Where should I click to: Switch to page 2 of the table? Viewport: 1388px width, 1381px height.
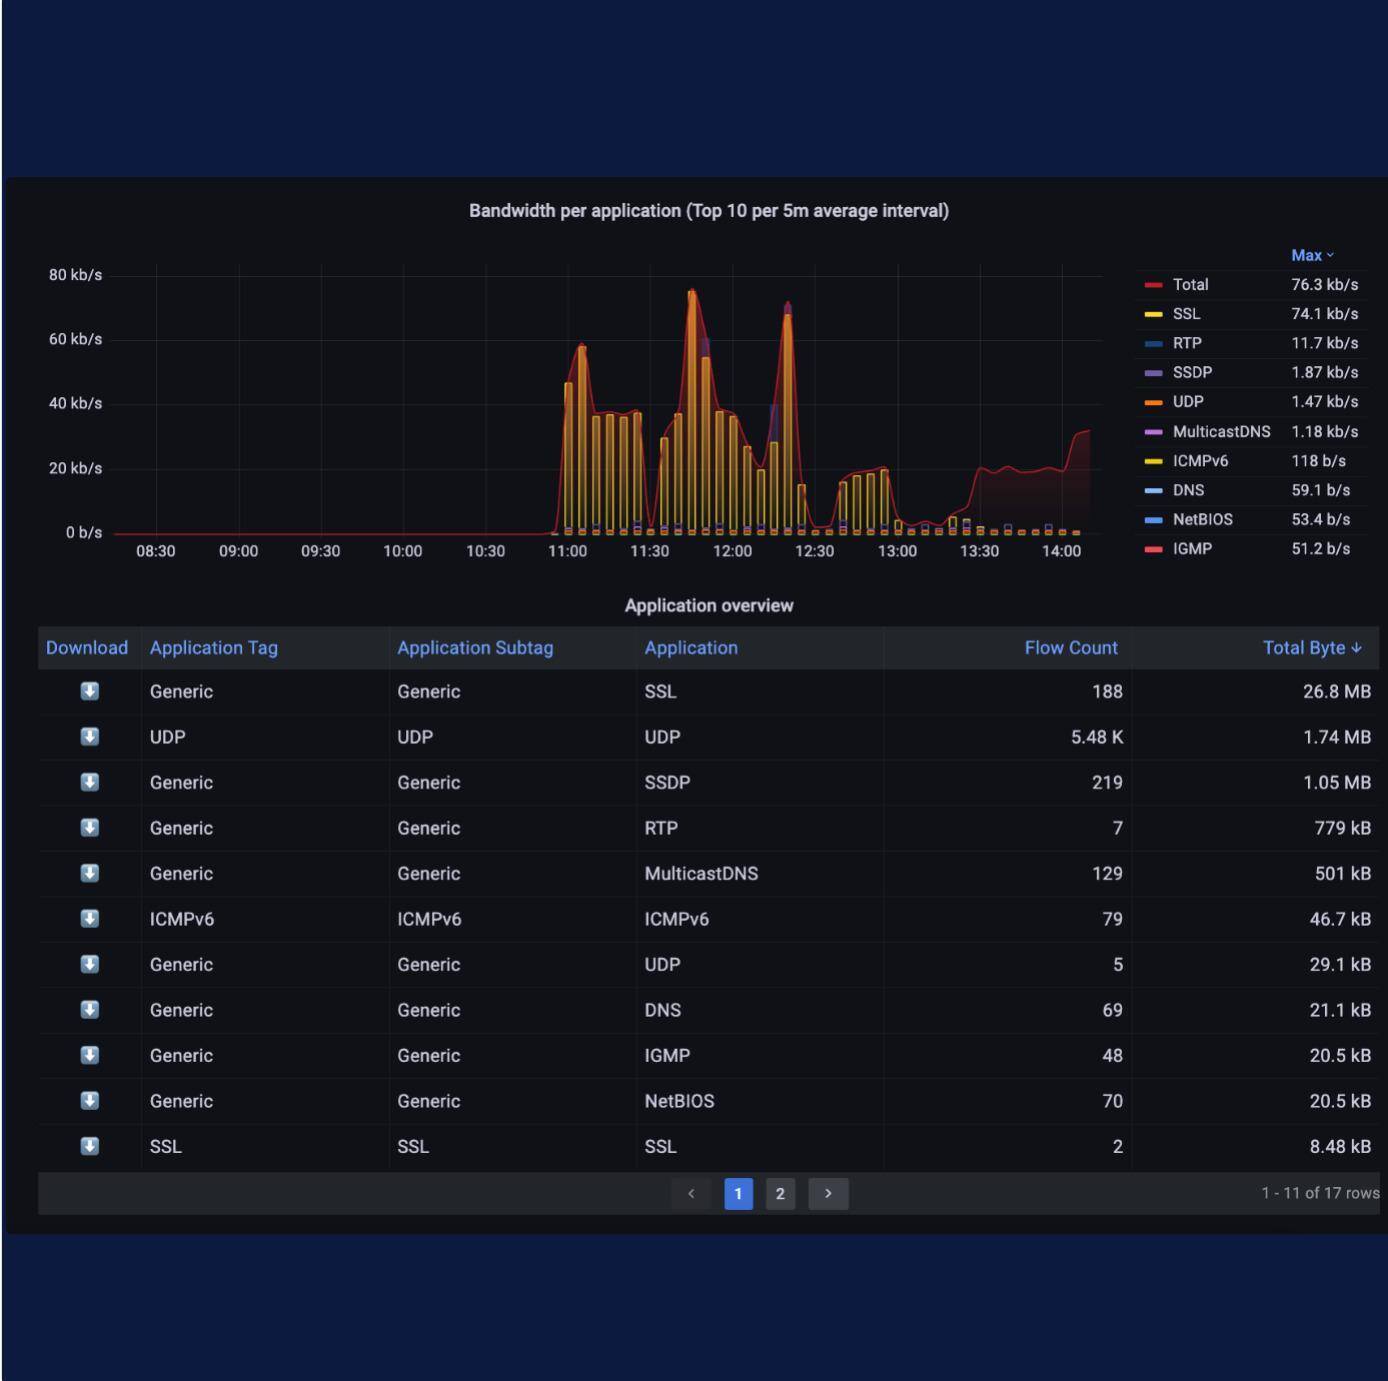[x=780, y=1193]
